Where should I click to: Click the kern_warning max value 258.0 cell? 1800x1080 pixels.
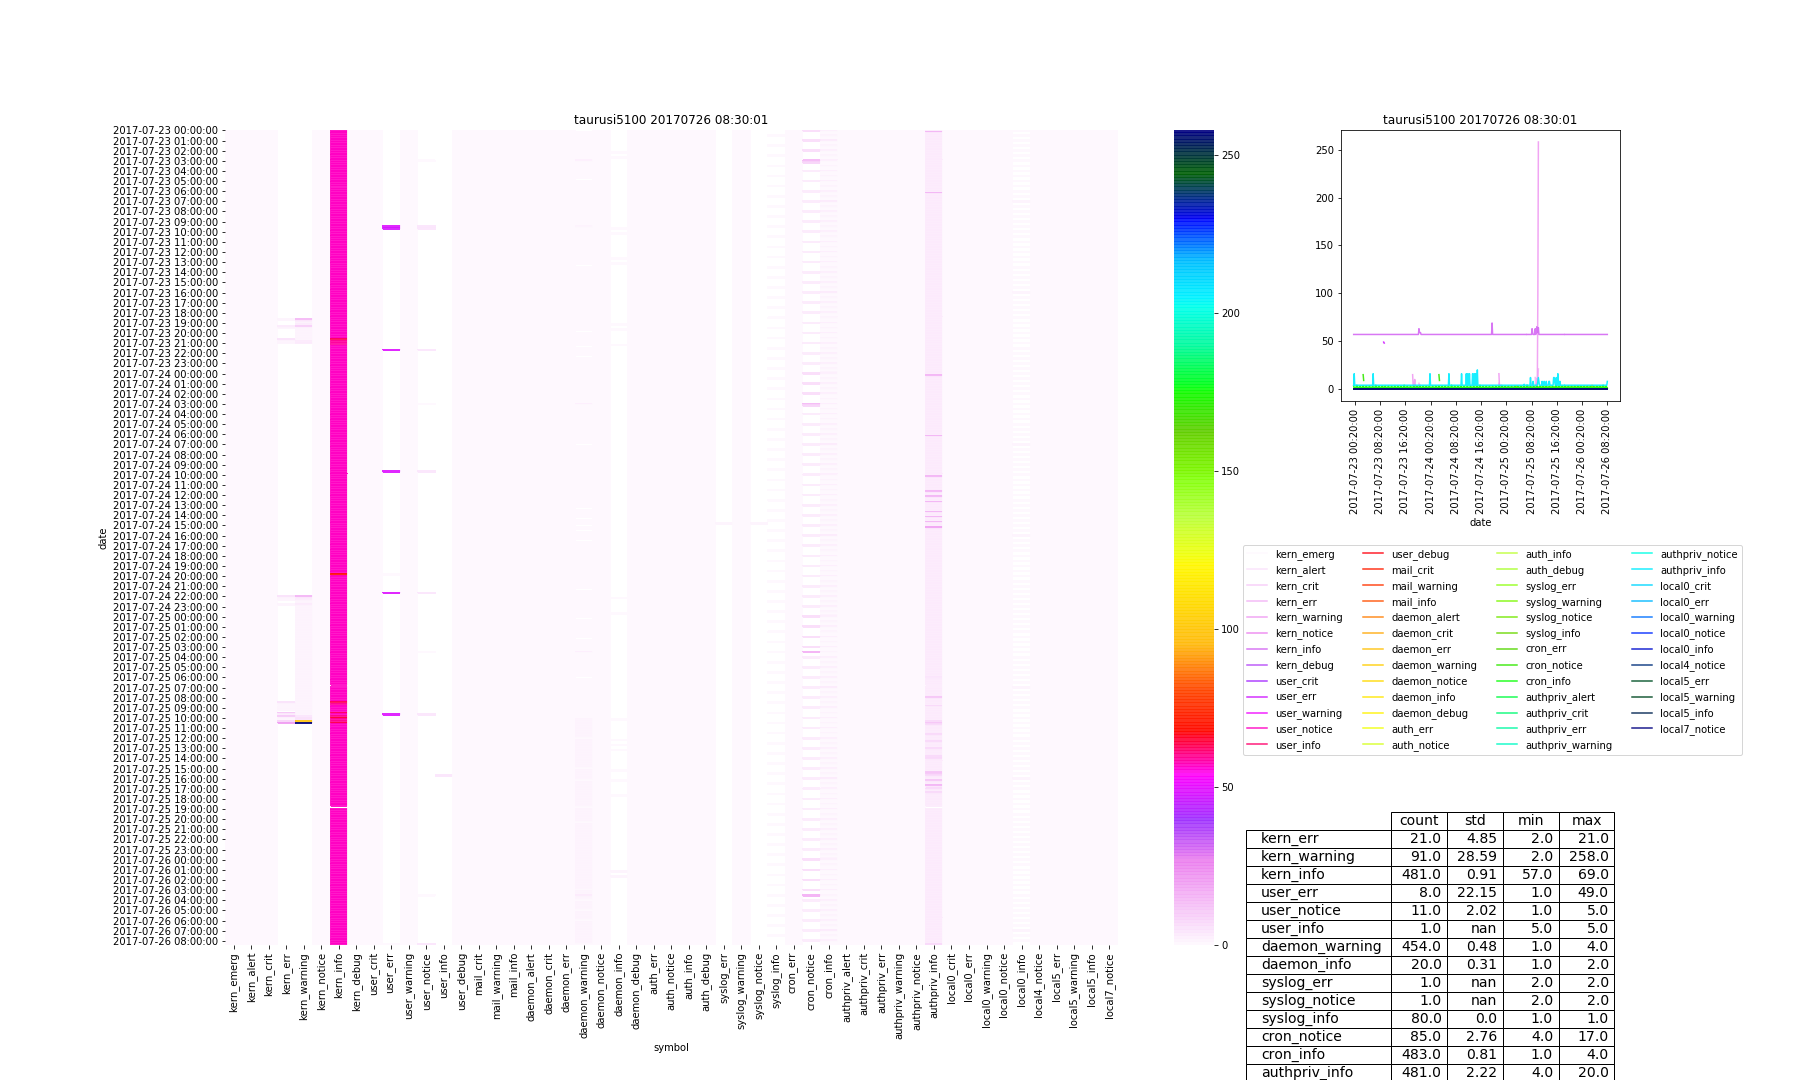1586,857
